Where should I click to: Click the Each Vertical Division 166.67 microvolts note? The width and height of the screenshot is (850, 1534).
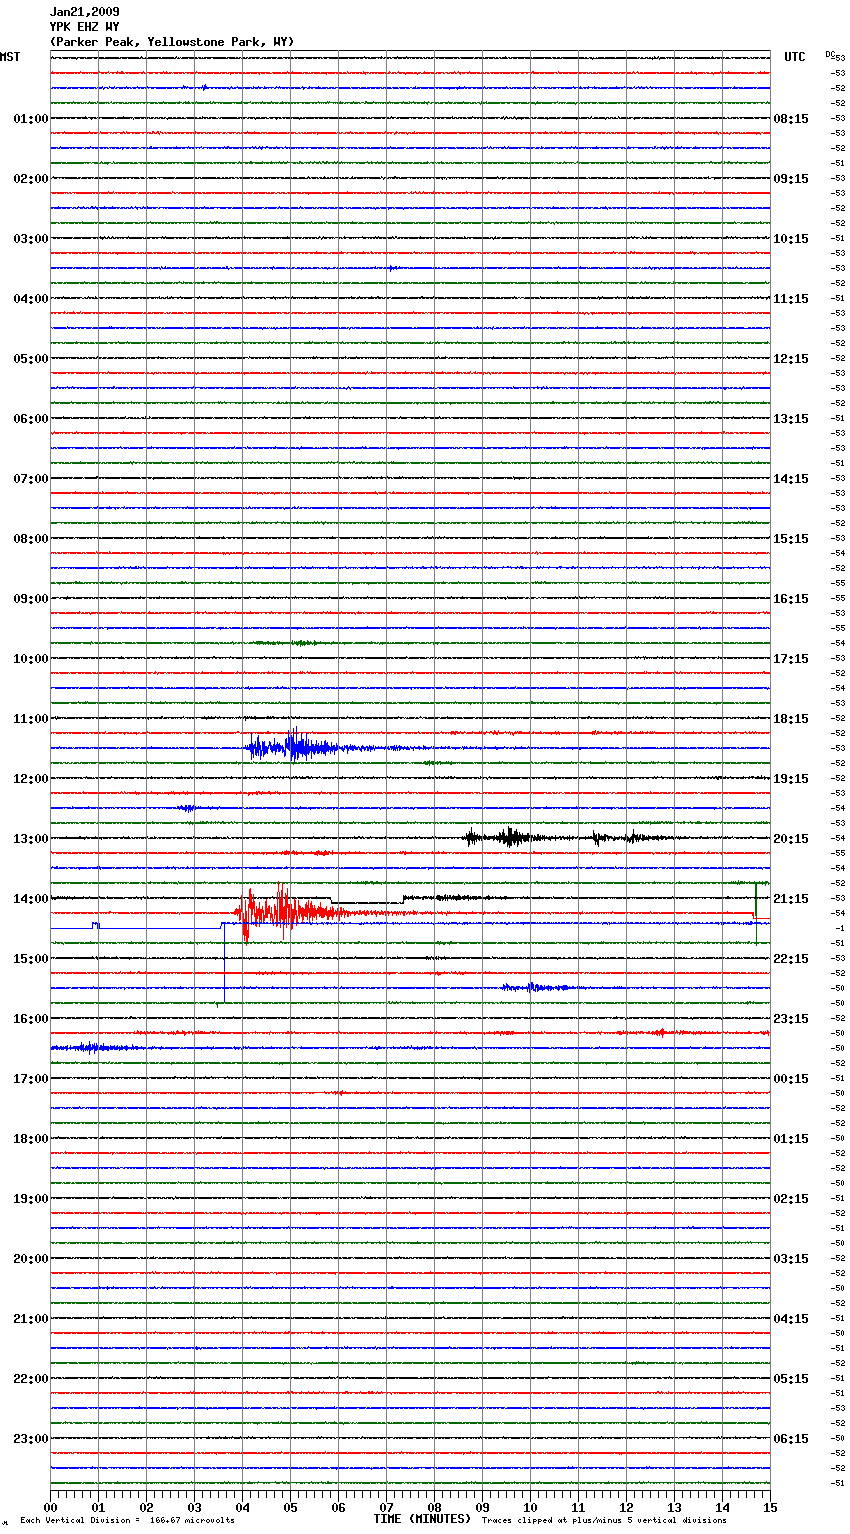pyautogui.click(x=127, y=1520)
